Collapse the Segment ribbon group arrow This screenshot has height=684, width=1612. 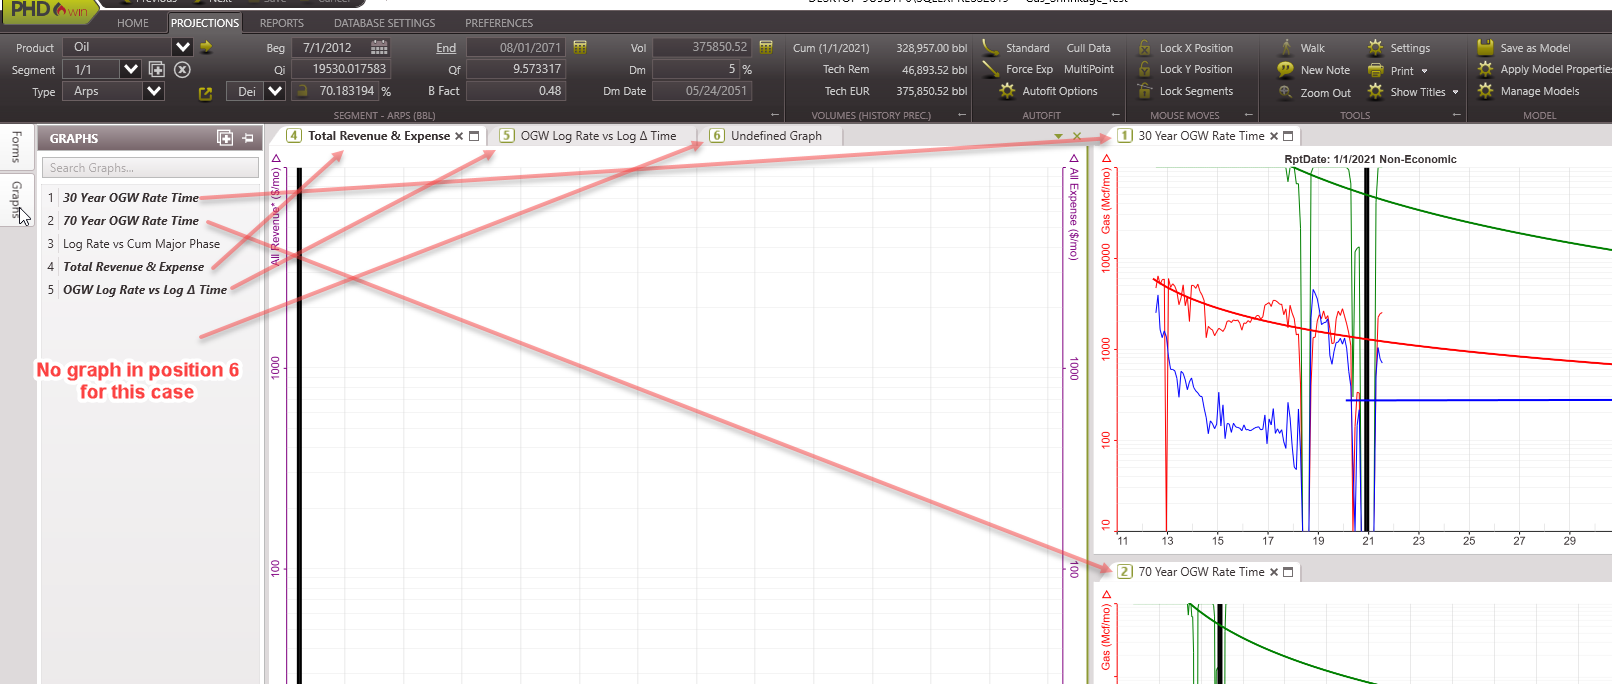[775, 115]
